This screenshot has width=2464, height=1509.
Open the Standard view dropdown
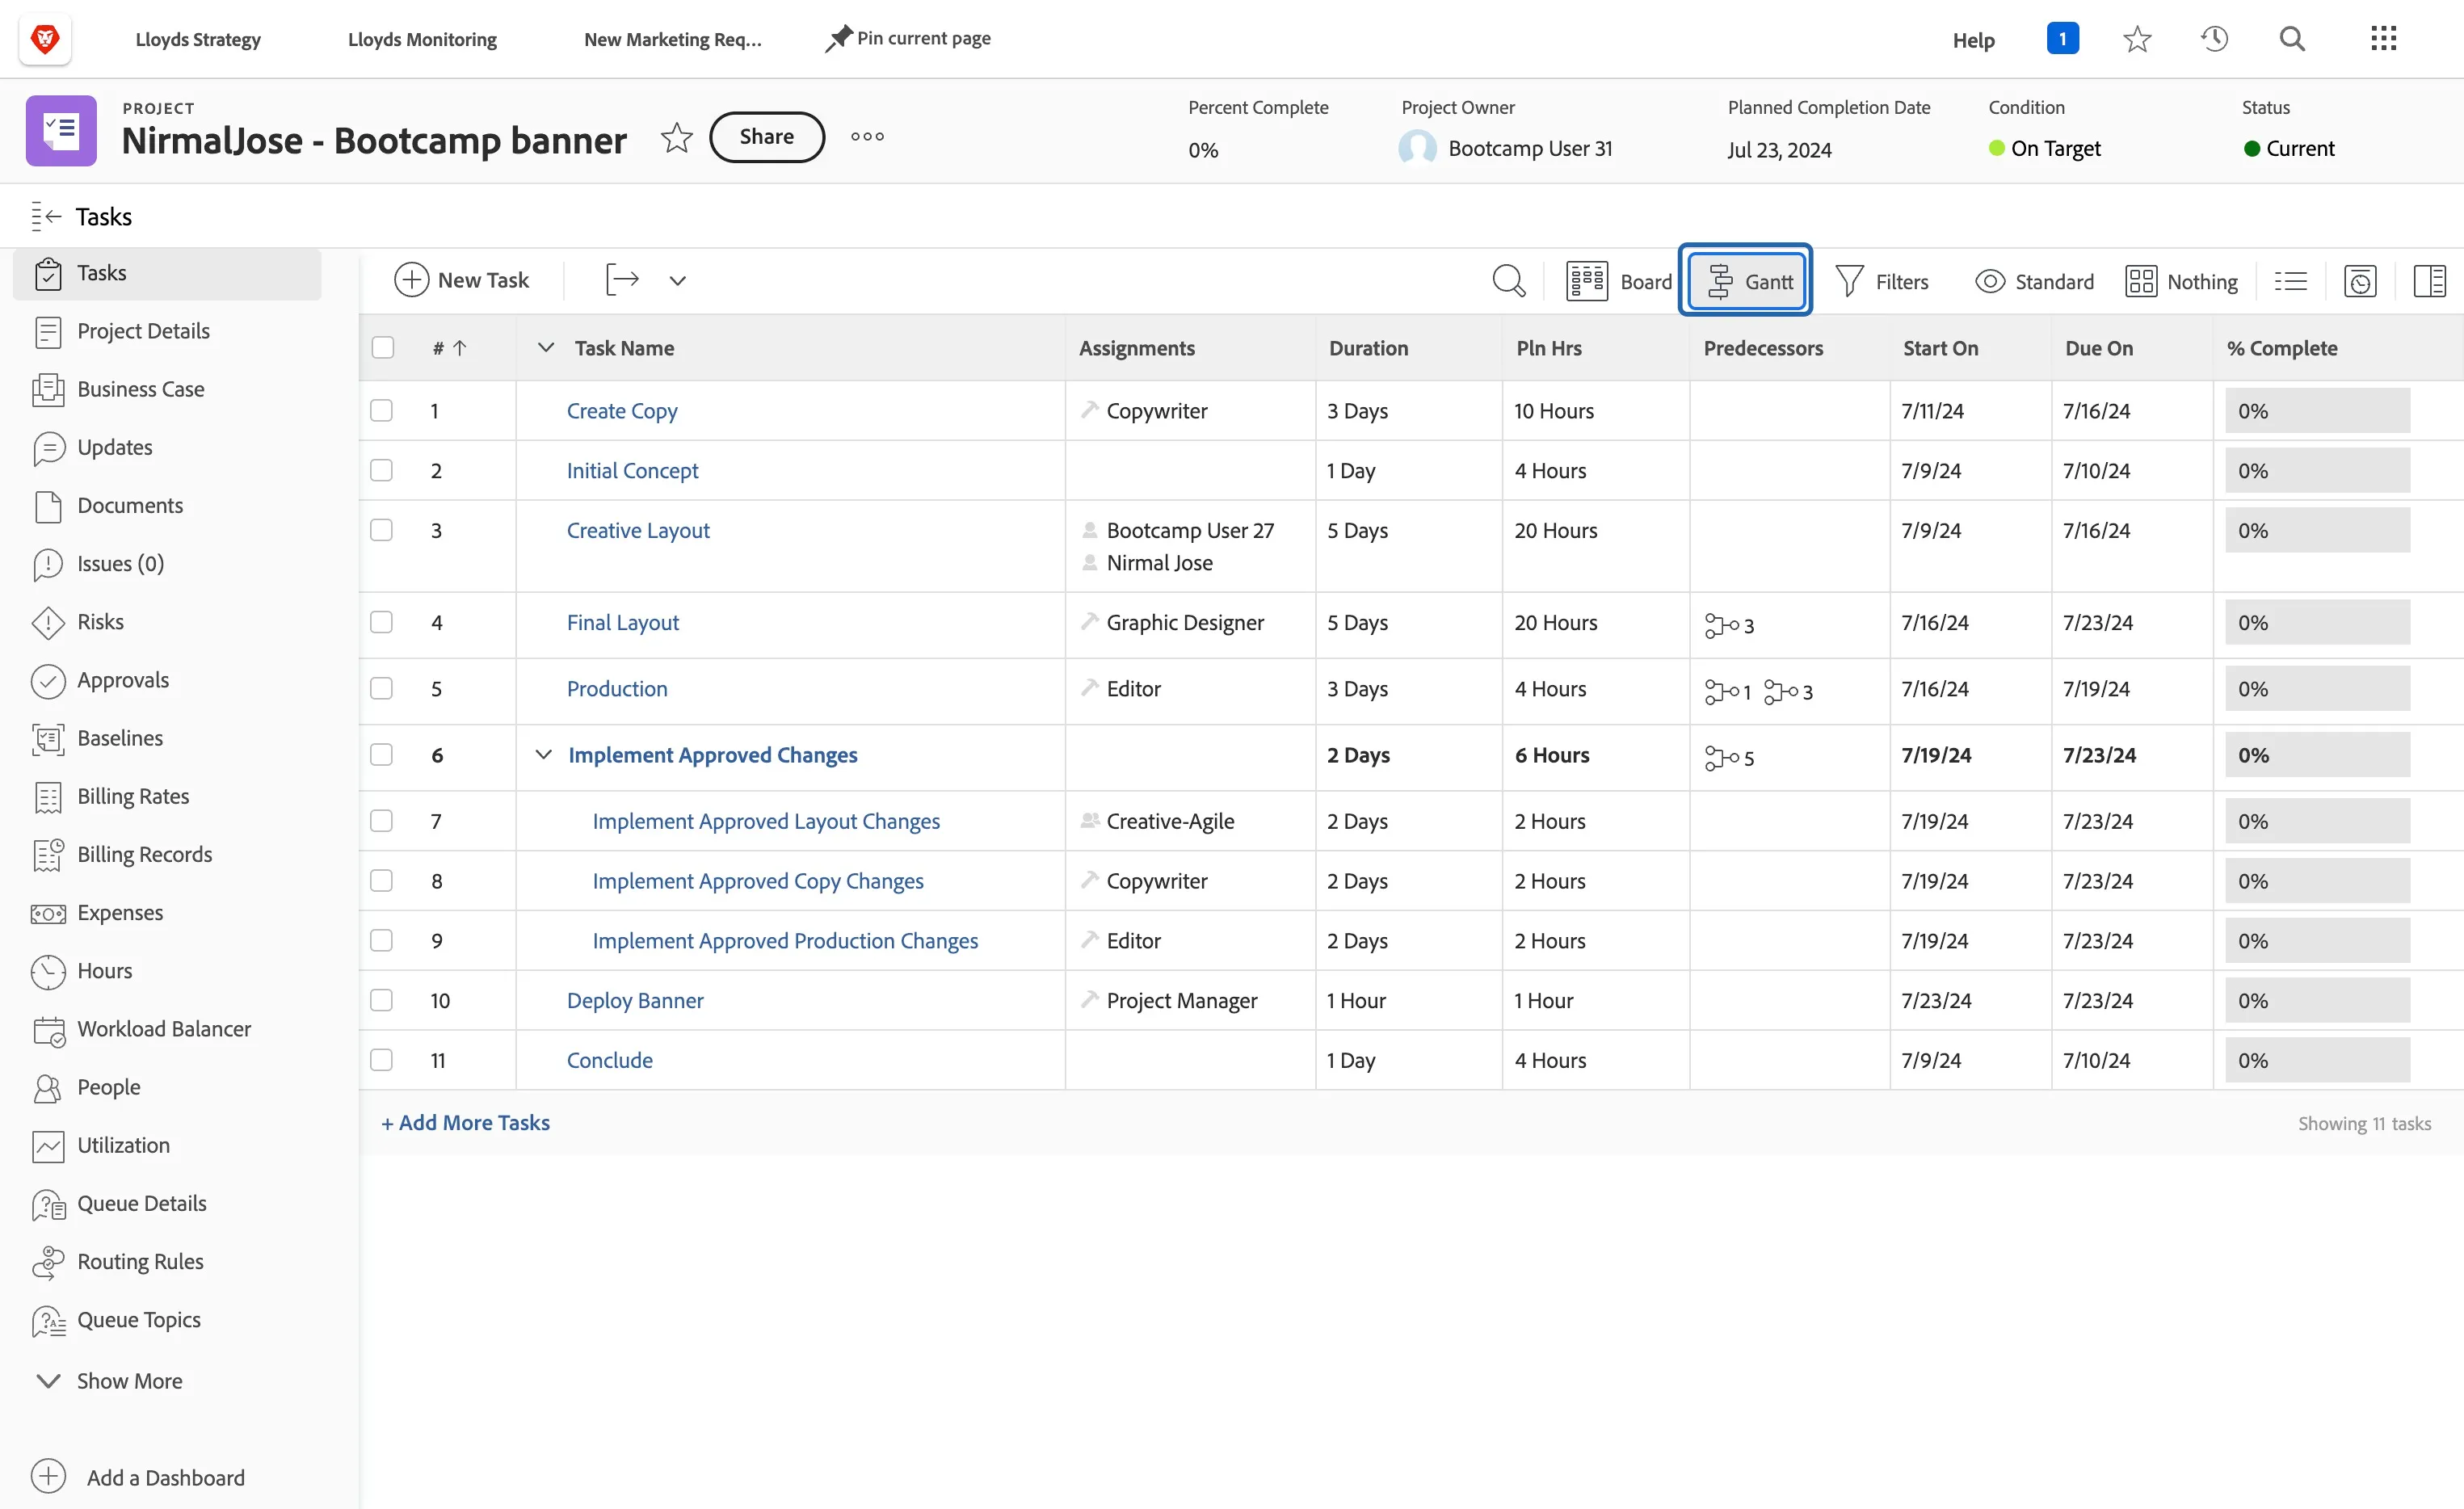coord(2034,281)
